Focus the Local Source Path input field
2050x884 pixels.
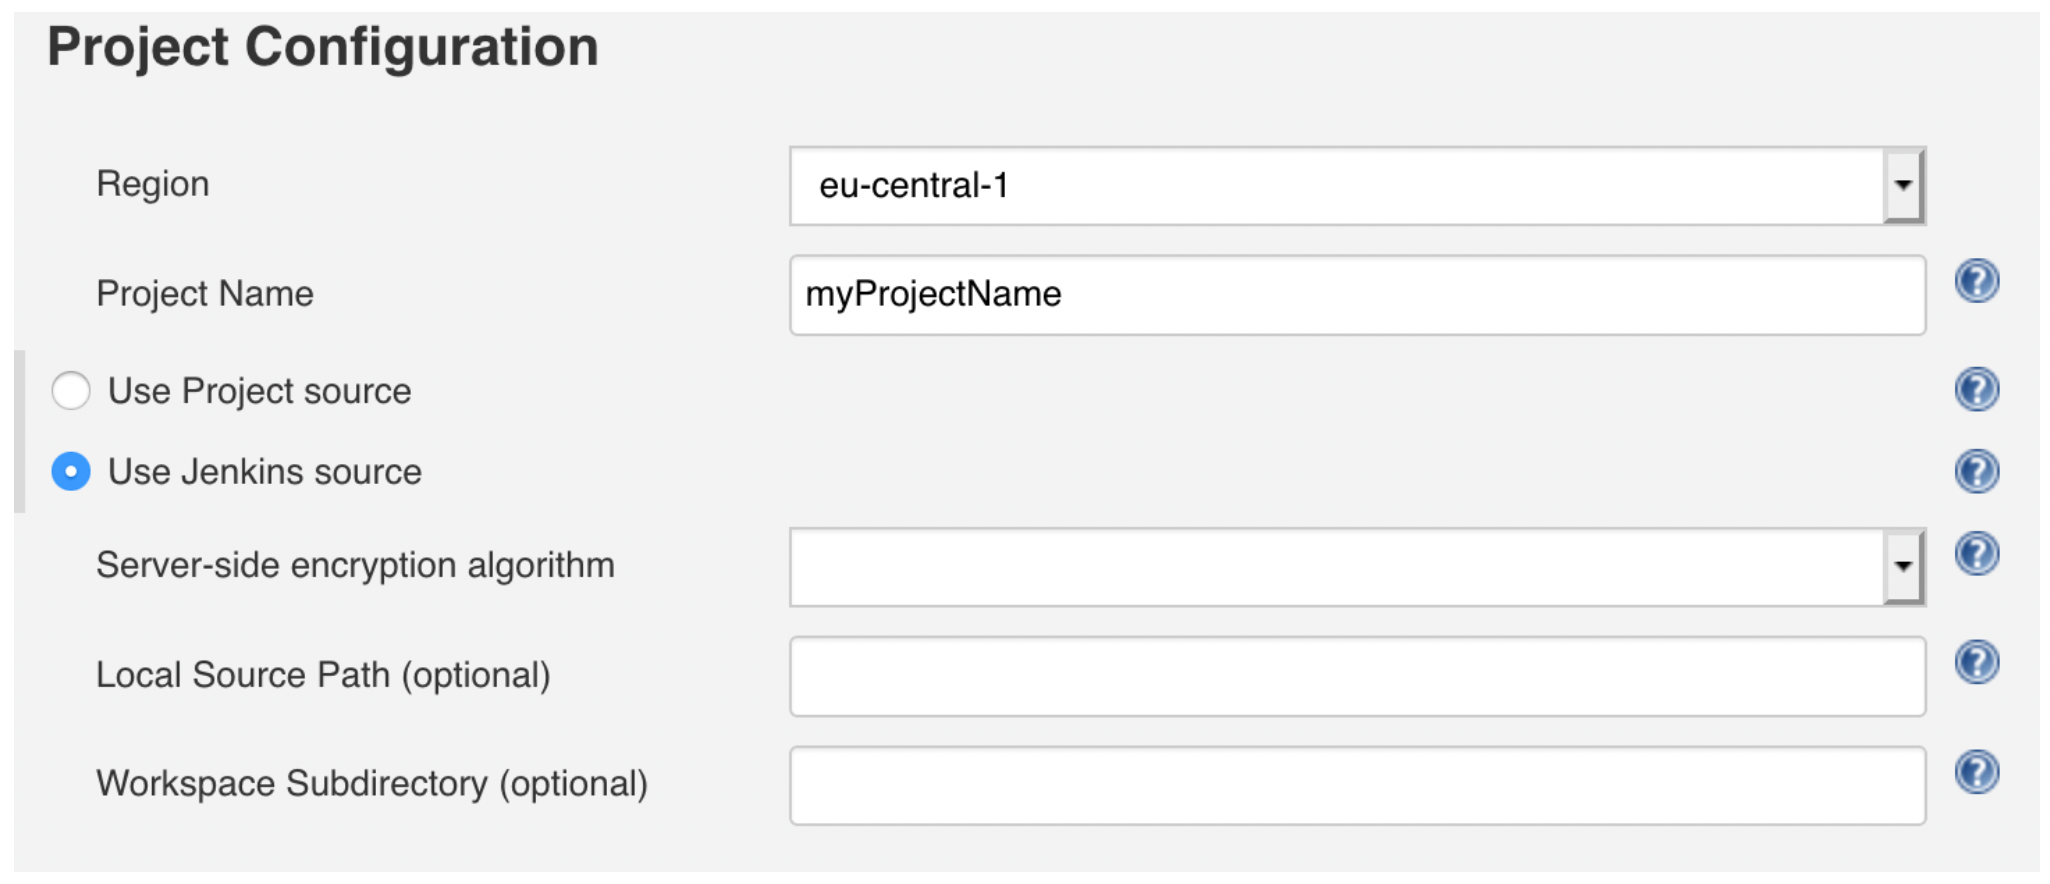tap(1356, 676)
